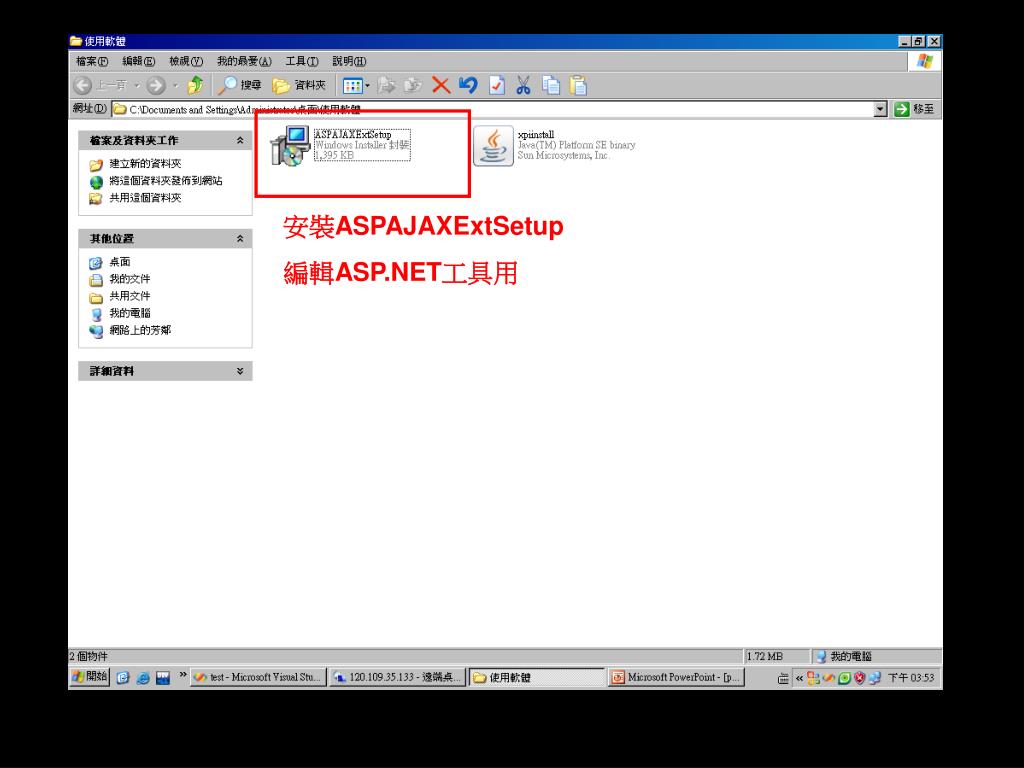The height and width of the screenshot is (768, 1024).
Task: Click the Cut scissors icon
Action: (x=523, y=85)
